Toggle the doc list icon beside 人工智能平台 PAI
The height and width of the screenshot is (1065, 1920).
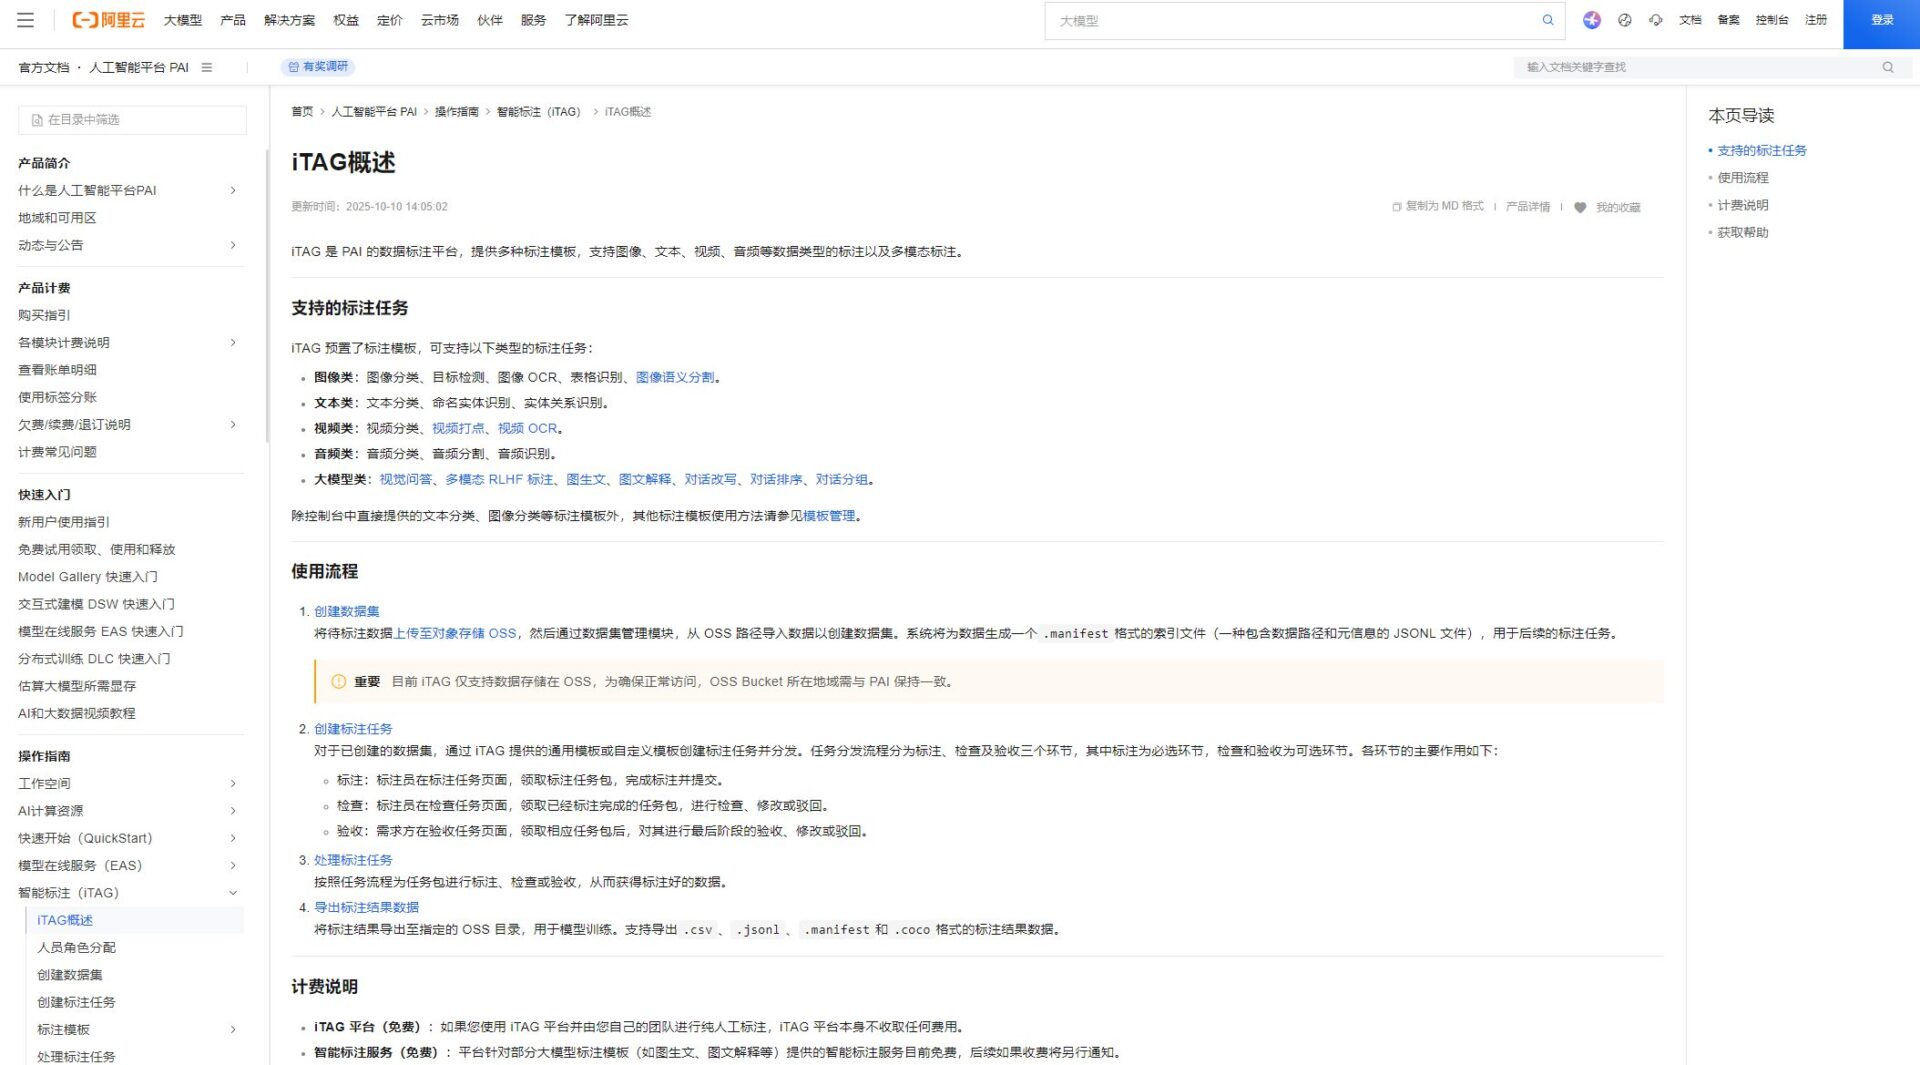click(207, 67)
